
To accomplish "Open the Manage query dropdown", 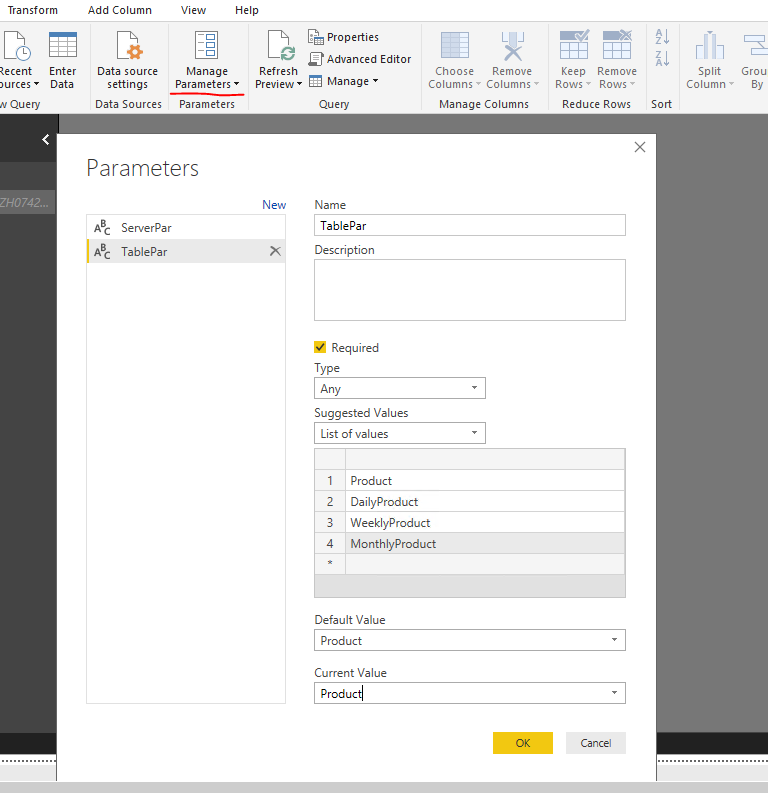I will point(344,81).
